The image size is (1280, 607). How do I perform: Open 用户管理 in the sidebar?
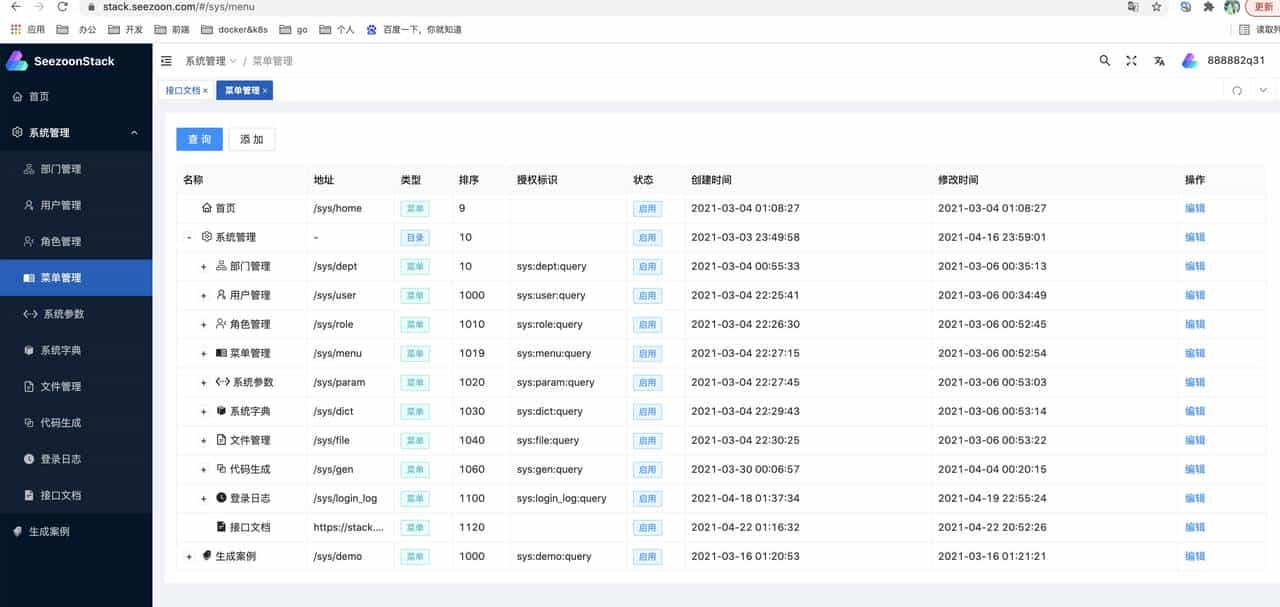pos(60,205)
